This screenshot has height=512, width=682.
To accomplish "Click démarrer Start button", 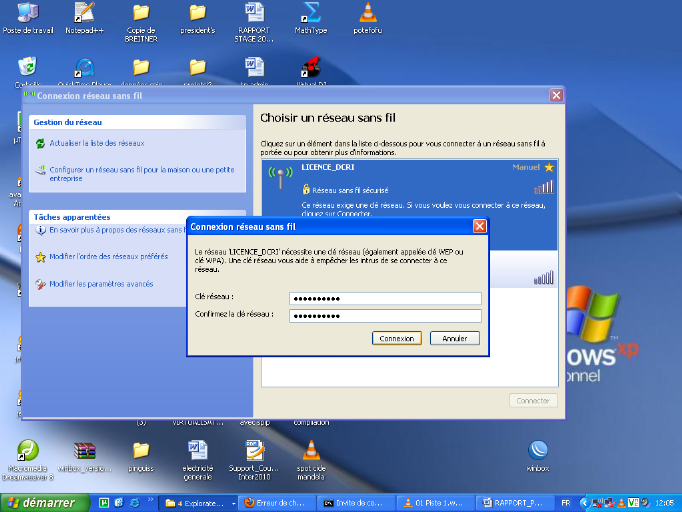I will point(43,503).
